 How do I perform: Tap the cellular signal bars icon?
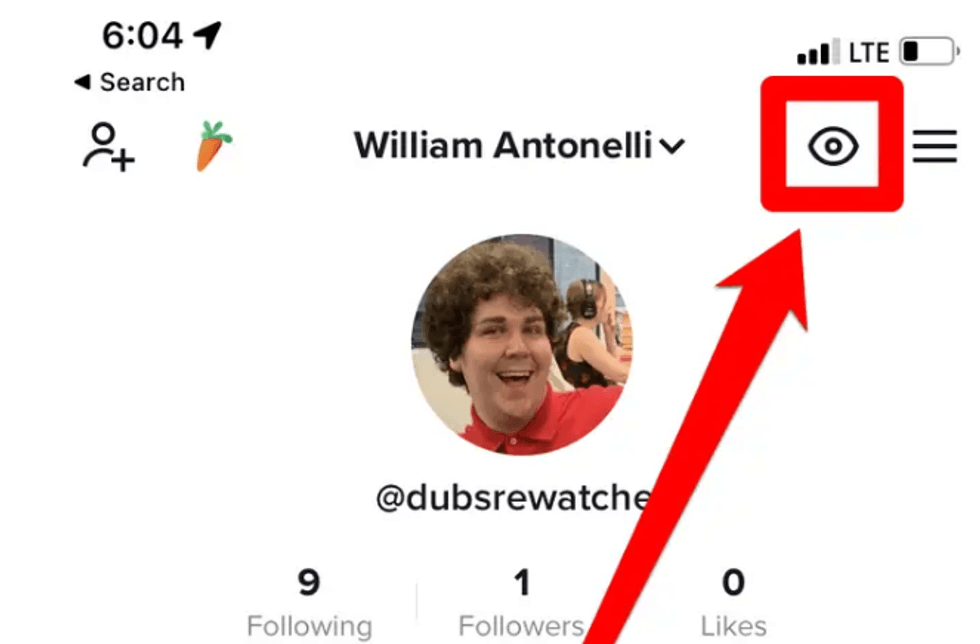click(818, 51)
